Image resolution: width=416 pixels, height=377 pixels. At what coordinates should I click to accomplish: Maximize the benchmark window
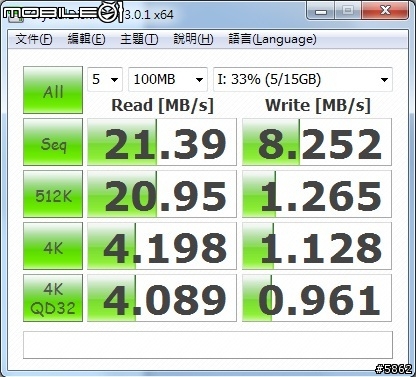348,11
